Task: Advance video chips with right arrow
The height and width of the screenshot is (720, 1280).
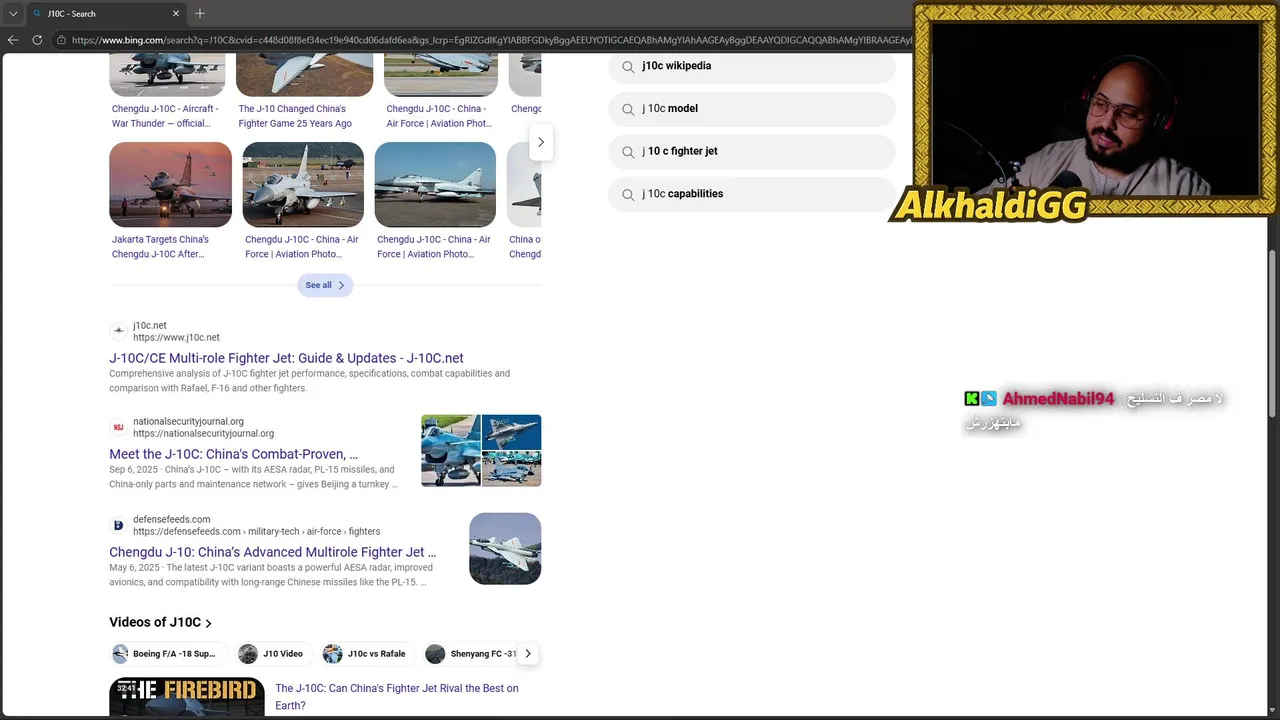Action: pos(528,654)
